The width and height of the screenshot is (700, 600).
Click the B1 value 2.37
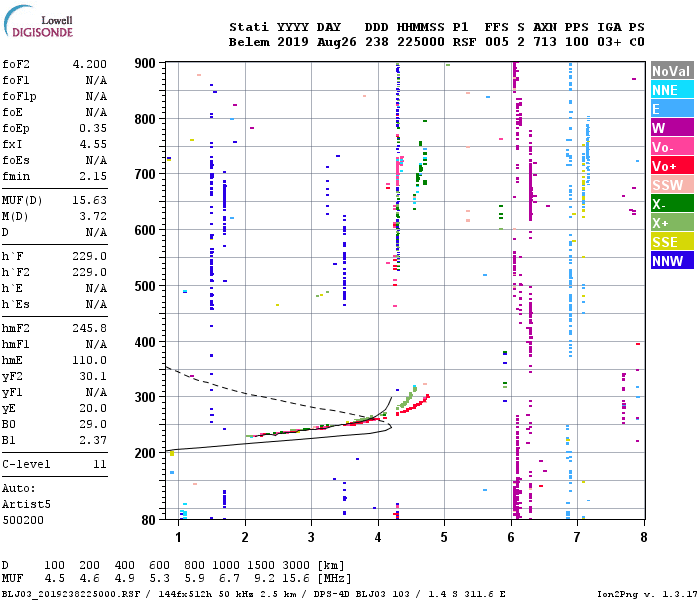[x=93, y=440]
